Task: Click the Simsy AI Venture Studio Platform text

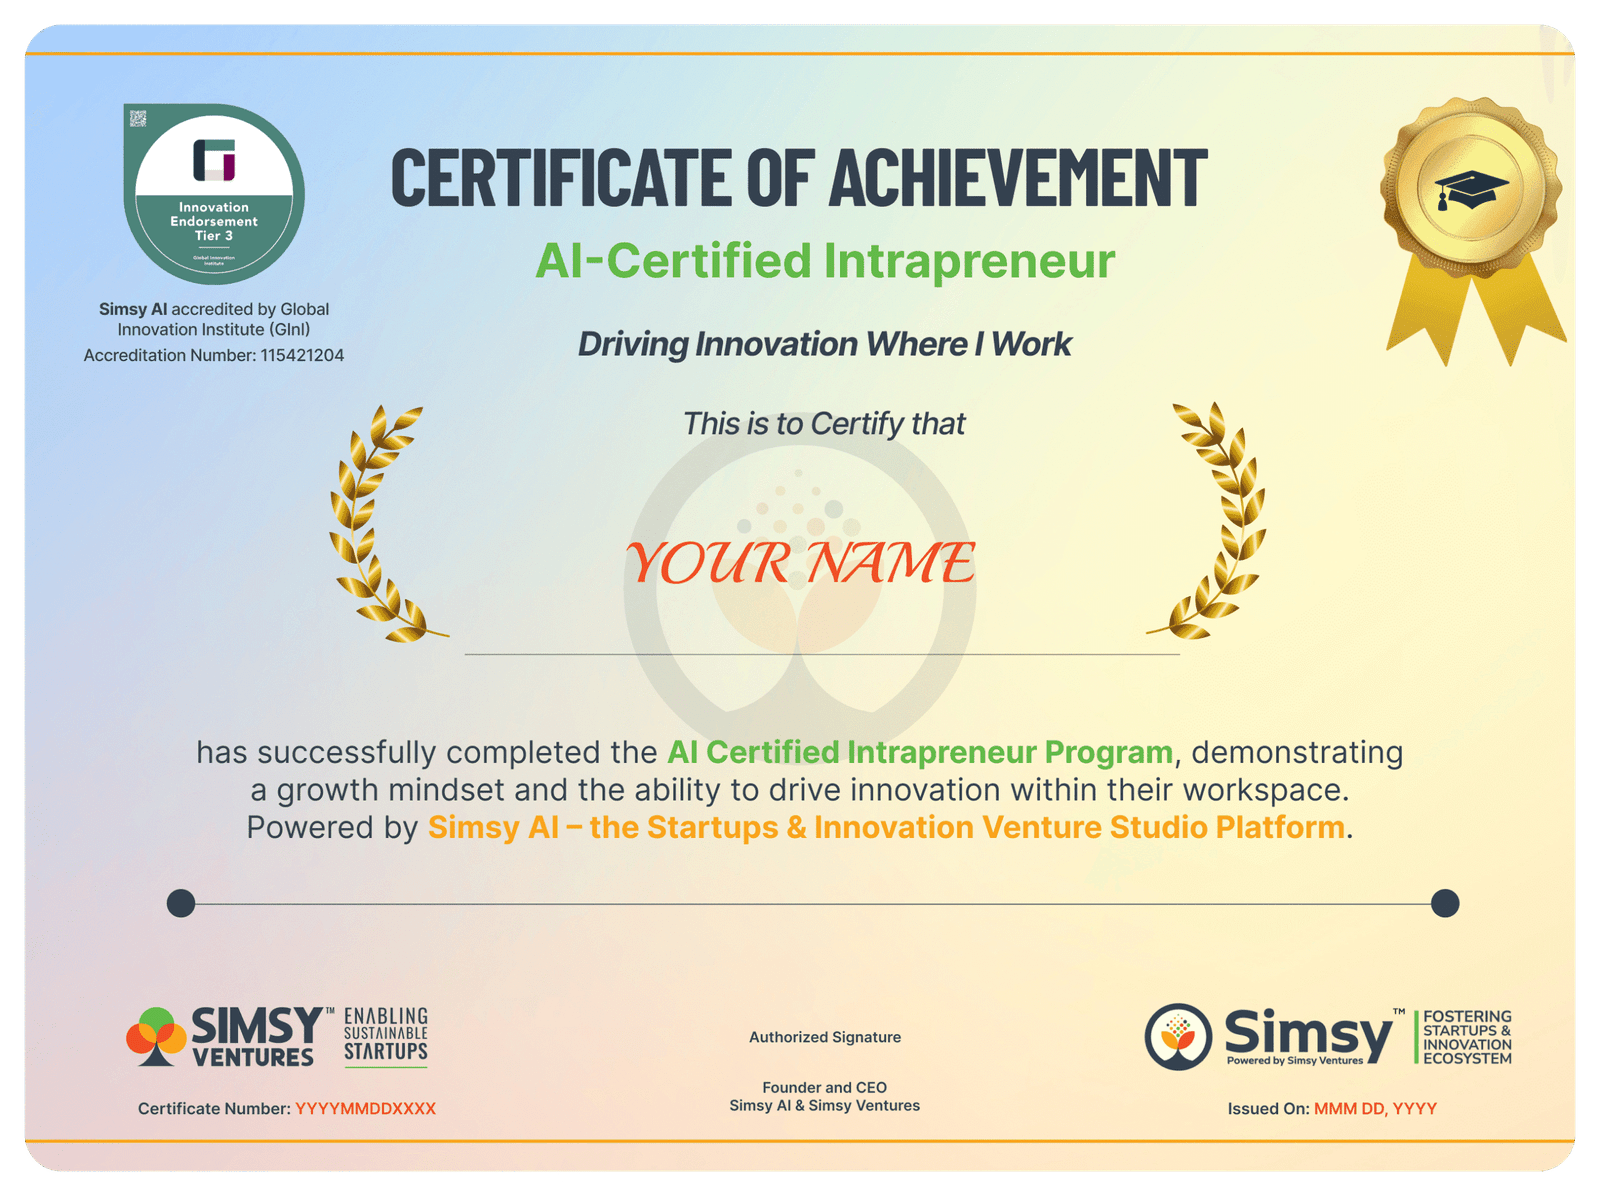Action: coord(886,828)
